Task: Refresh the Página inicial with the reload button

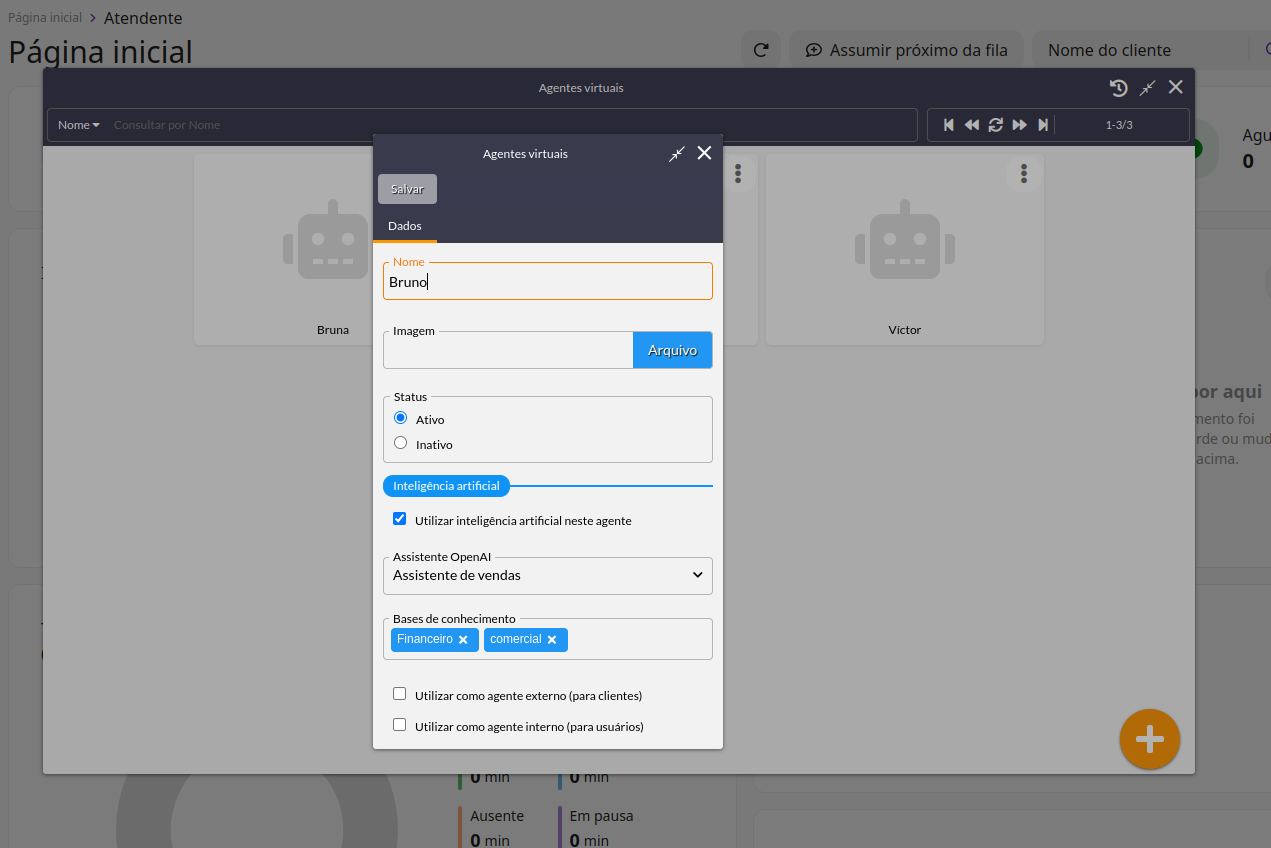Action: [761, 50]
